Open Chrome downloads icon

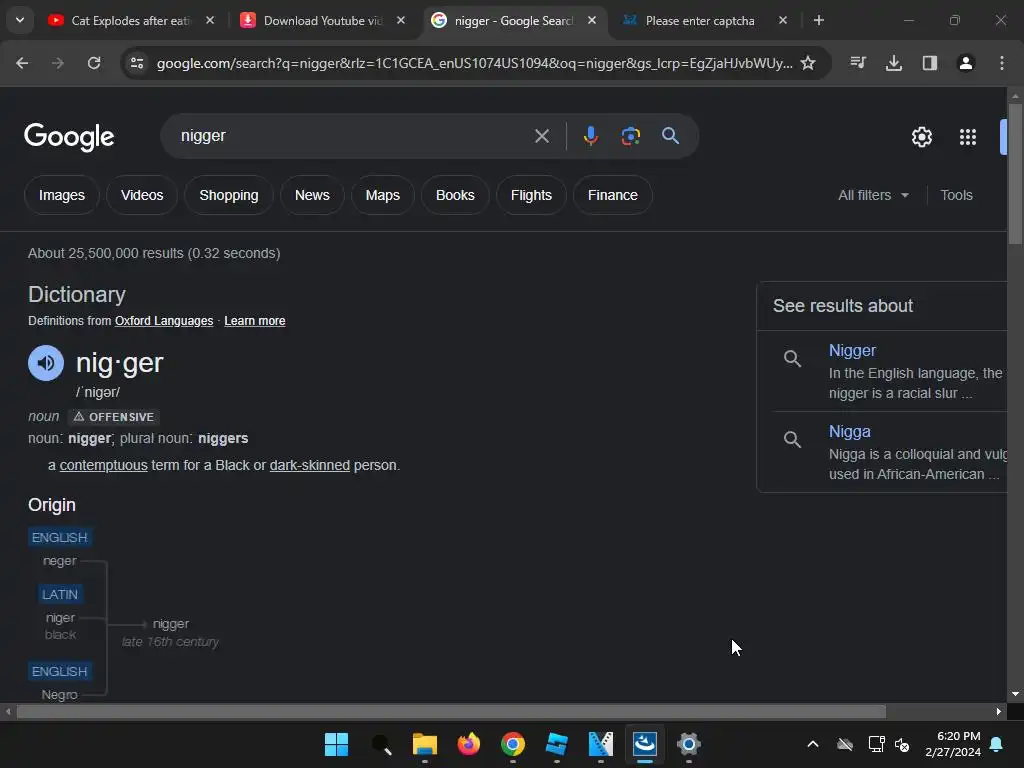pos(894,63)
